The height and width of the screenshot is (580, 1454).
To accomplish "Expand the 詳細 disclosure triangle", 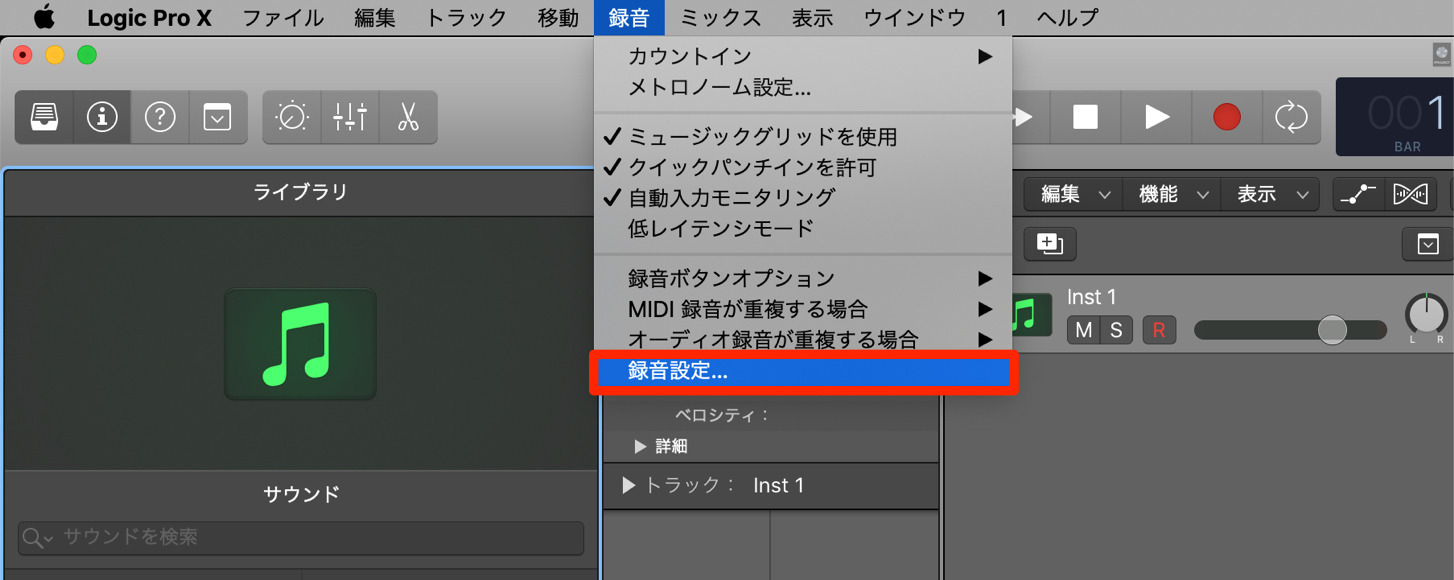I will click(x=641, y=446).
